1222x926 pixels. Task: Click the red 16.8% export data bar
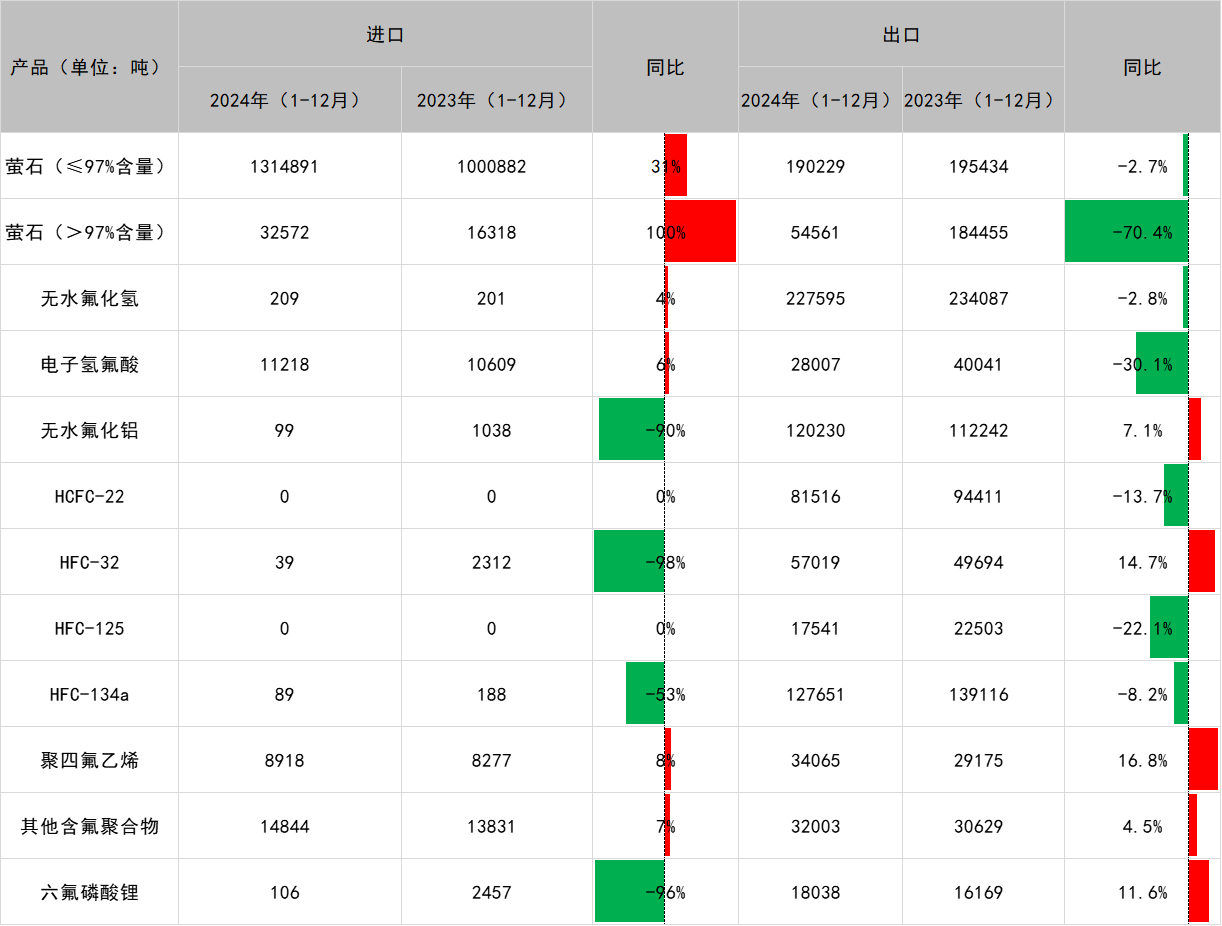click(x=1203, y=759)
